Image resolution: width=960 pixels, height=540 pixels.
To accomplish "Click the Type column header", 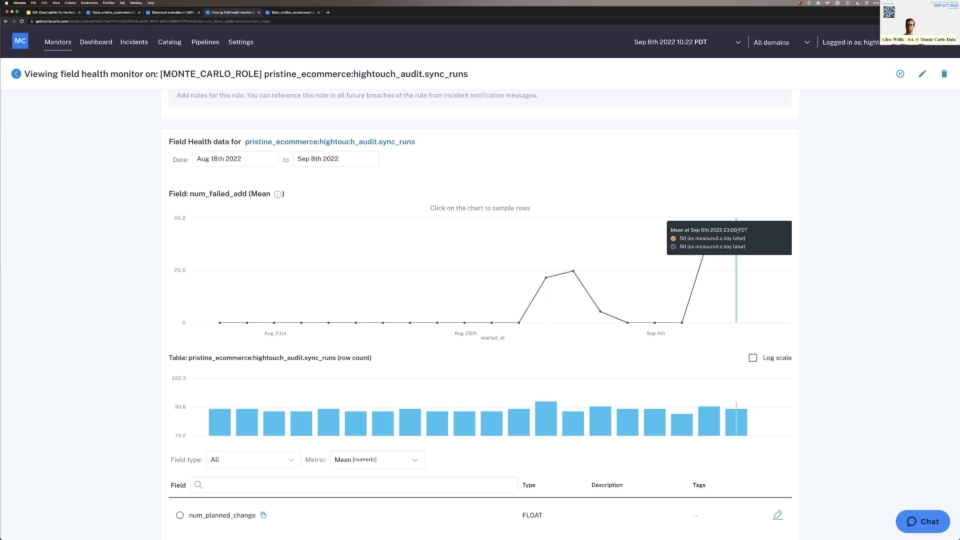I will coord(529,485).
